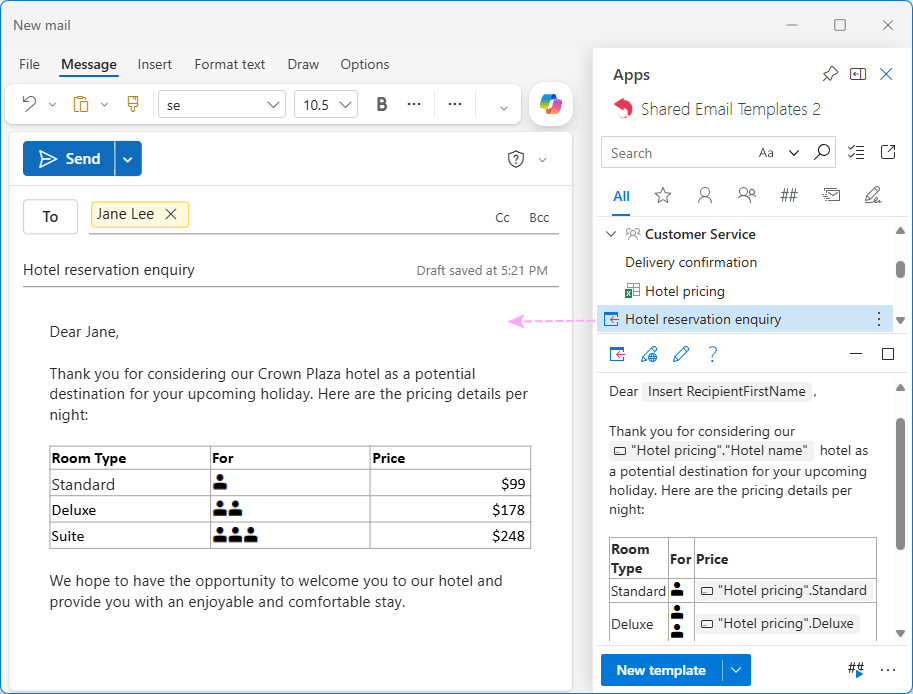Click the Undo icon in toolbar
The image size is (913, 694).
coord(29,104)
